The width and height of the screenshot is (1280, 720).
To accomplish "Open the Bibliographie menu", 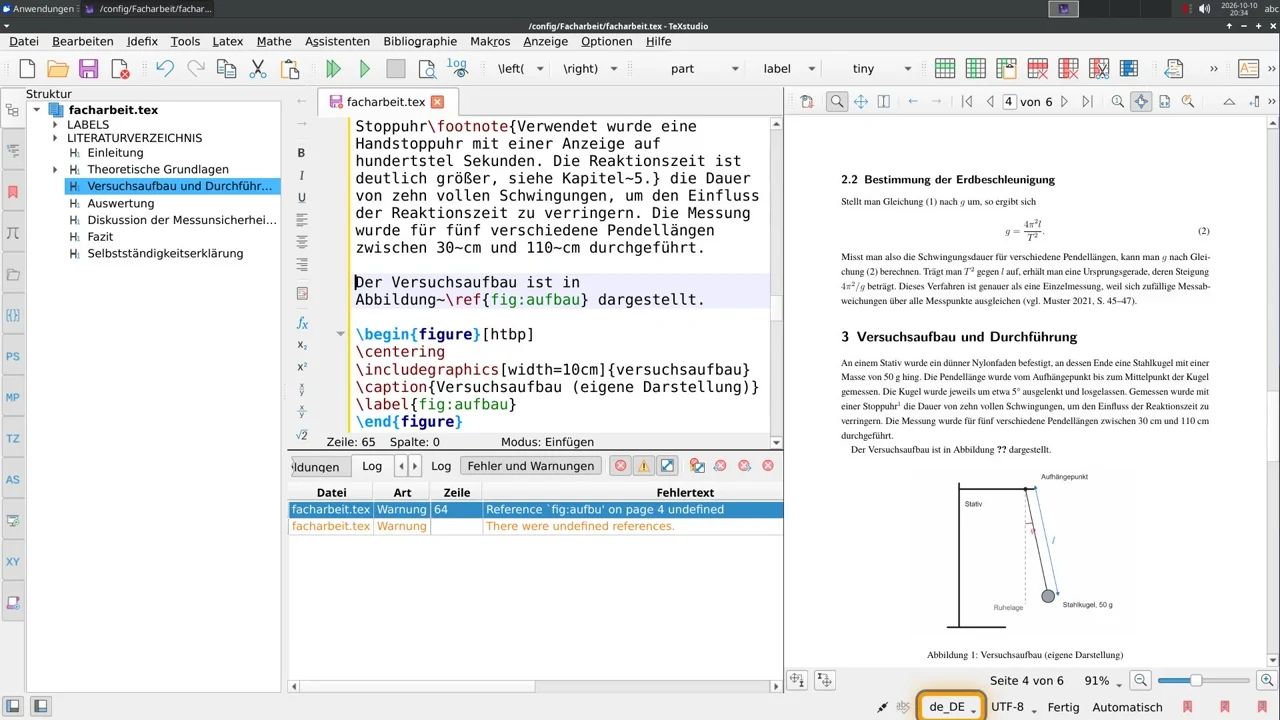I will (420, 41).
